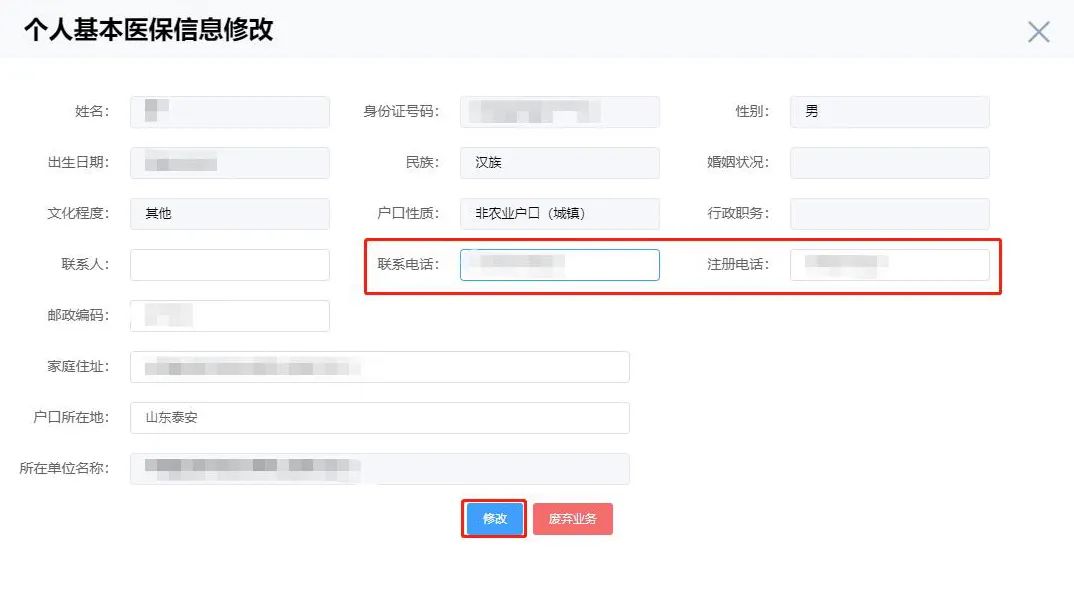This screenshot has width=1074, height=602.
Task: Click the 文化程度 field showing 其他
Action: pos(230,214)
